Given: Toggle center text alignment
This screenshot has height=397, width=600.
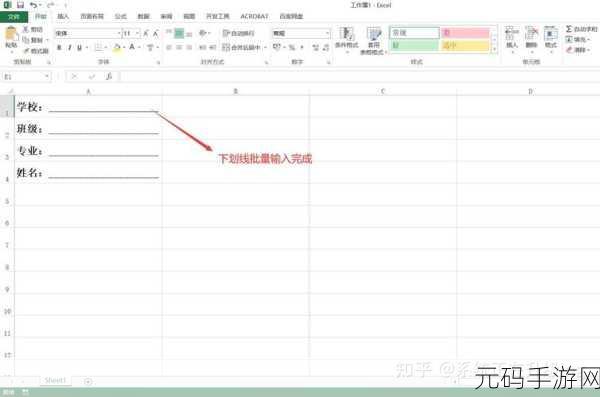Looking at the screenshot, I should pos(179,47).
